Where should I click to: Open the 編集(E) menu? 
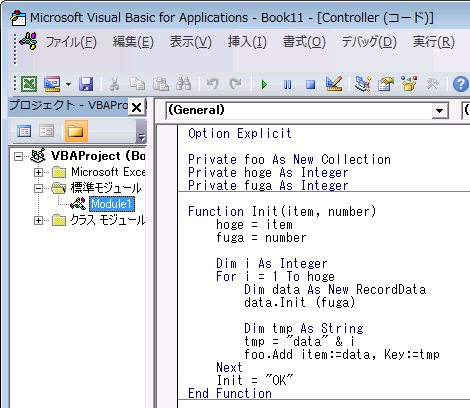pos(133,42)
